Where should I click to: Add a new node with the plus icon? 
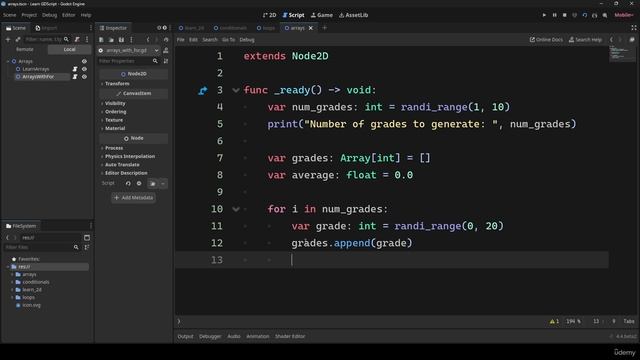coord(8,39)
